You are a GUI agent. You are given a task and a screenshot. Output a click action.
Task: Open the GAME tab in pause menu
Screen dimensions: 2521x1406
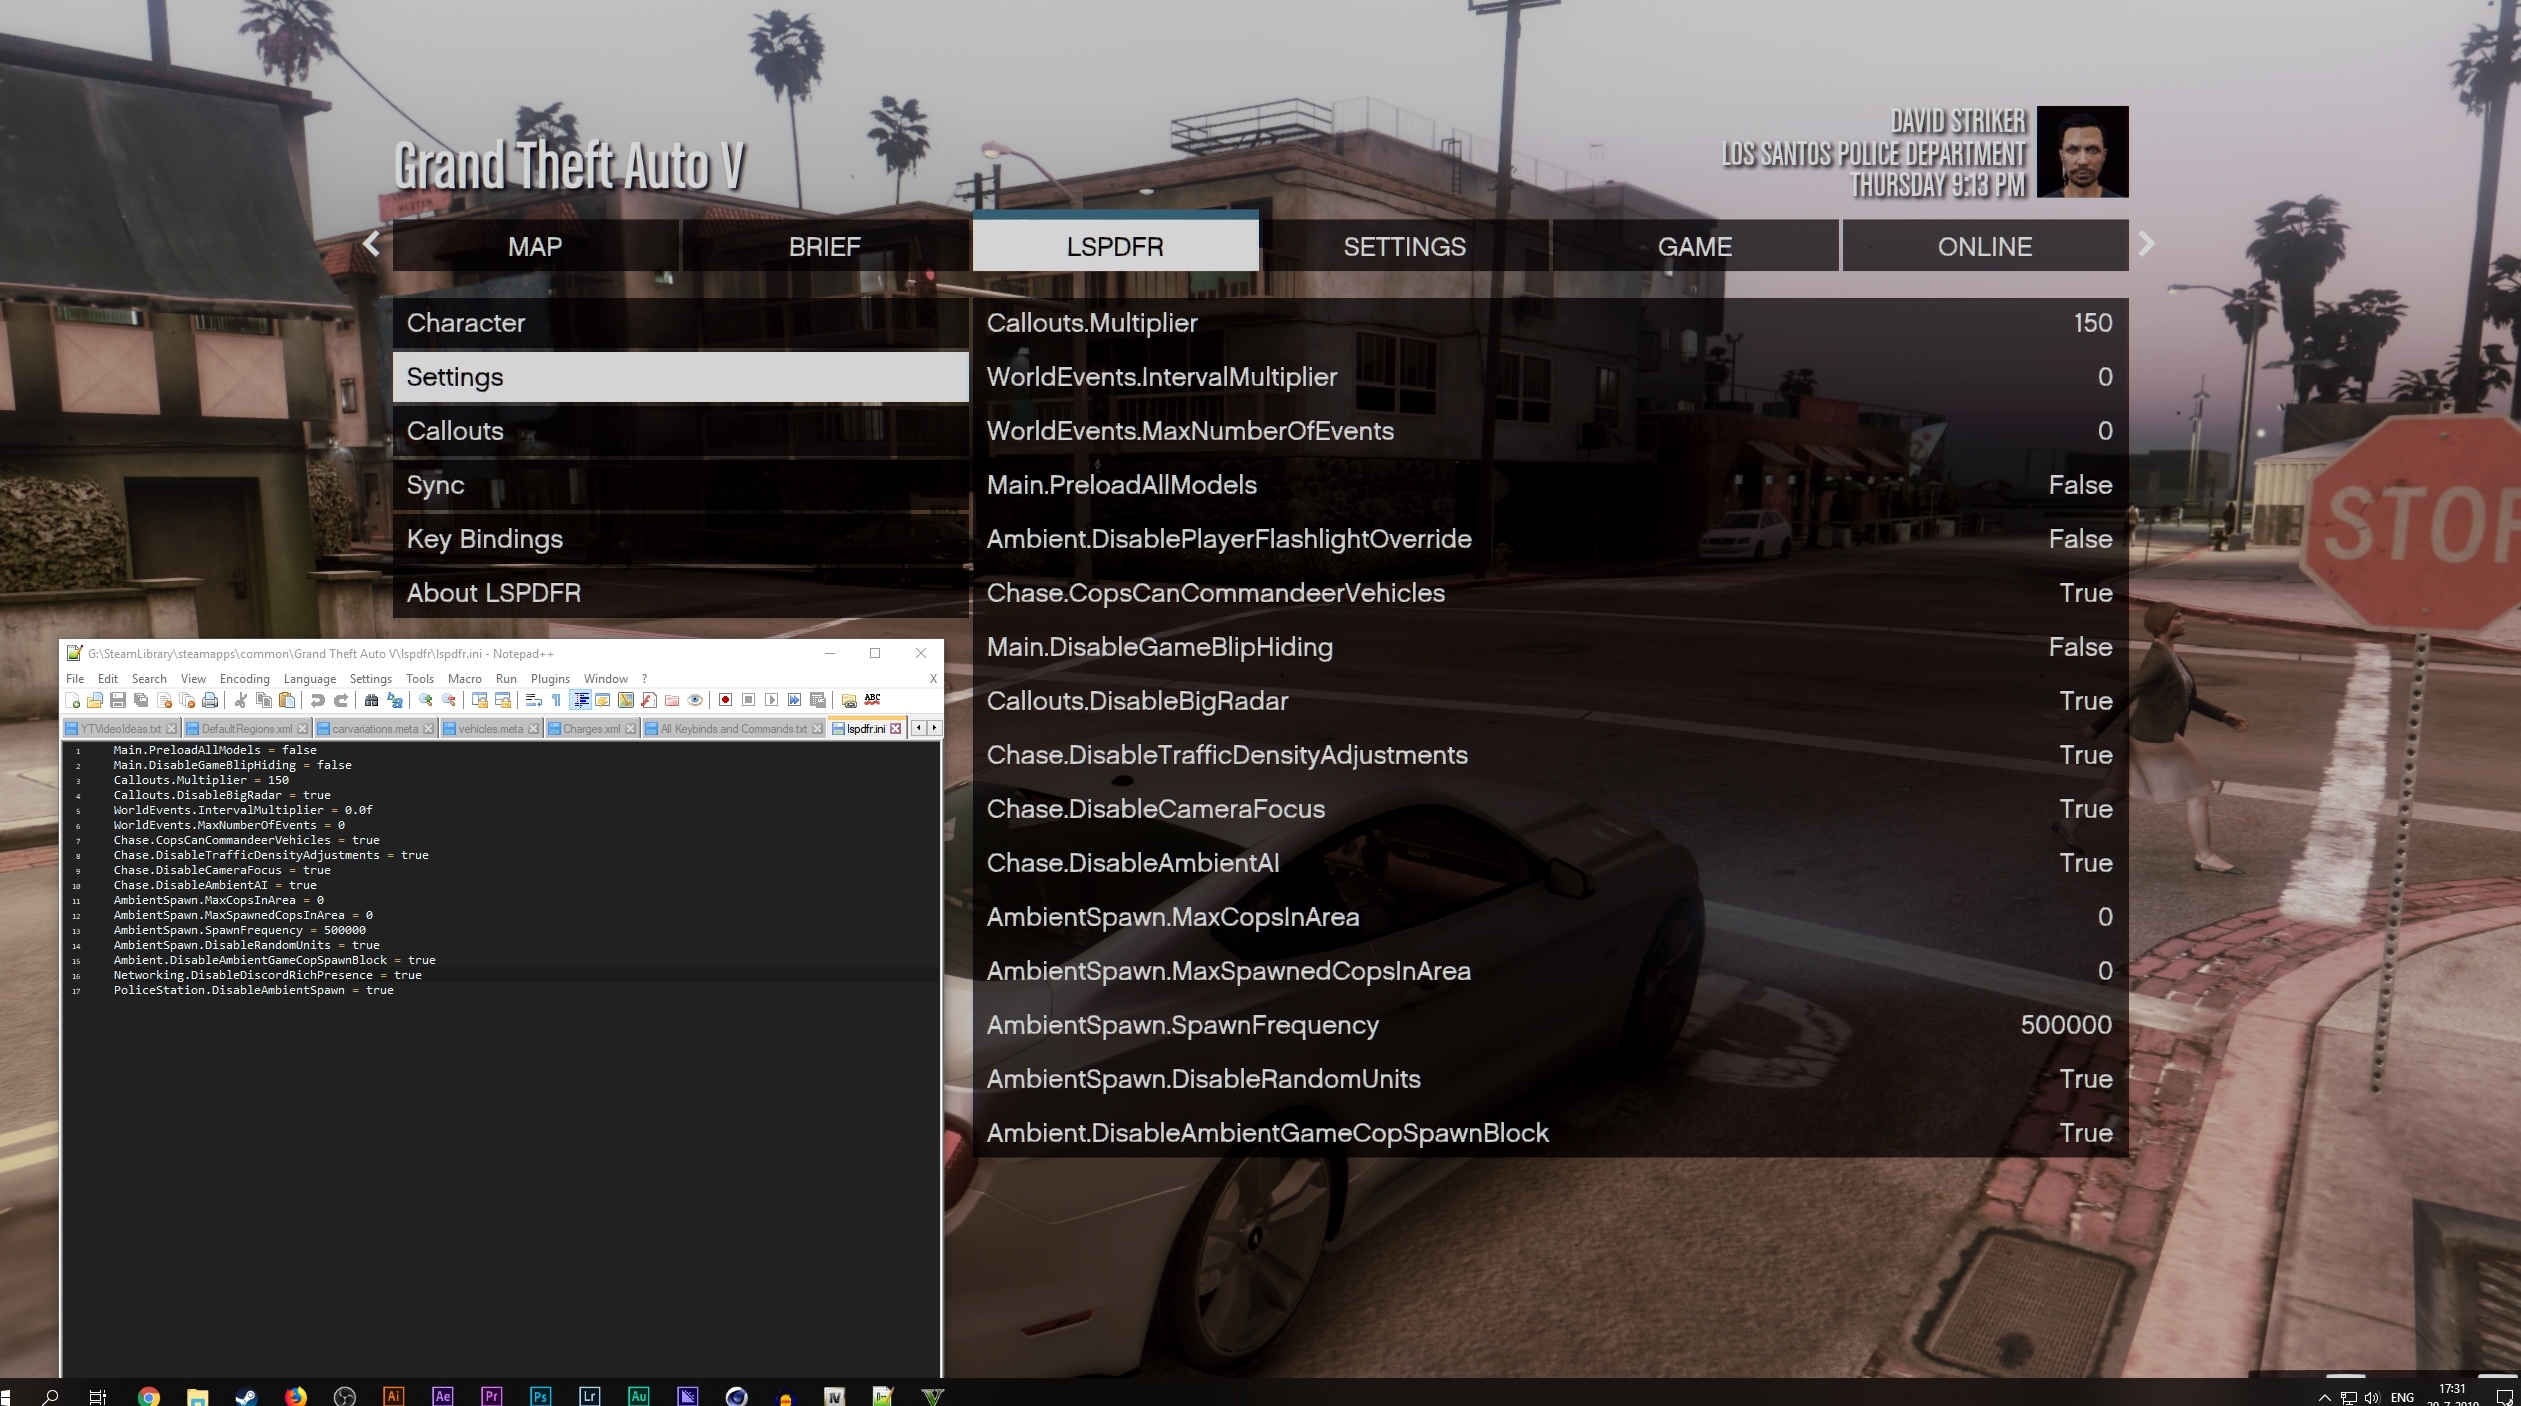(x=1694, y=246)
